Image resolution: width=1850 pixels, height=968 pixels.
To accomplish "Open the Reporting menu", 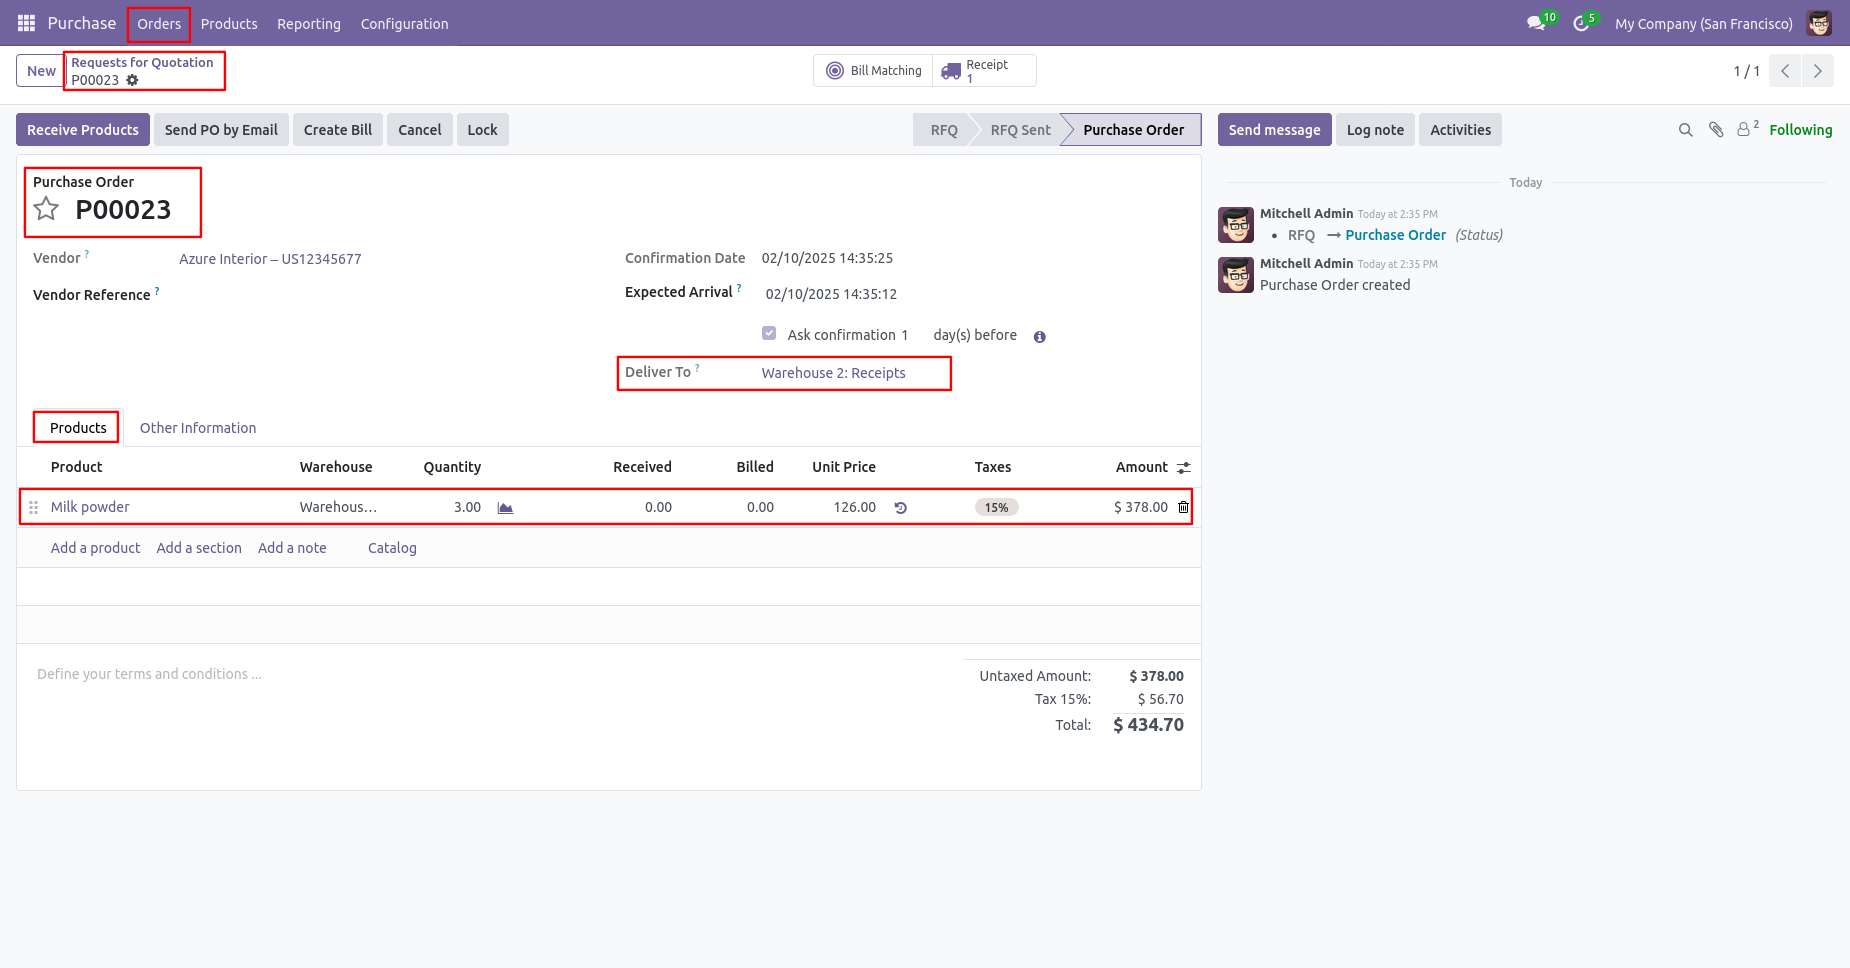I will tap(309, 24).
